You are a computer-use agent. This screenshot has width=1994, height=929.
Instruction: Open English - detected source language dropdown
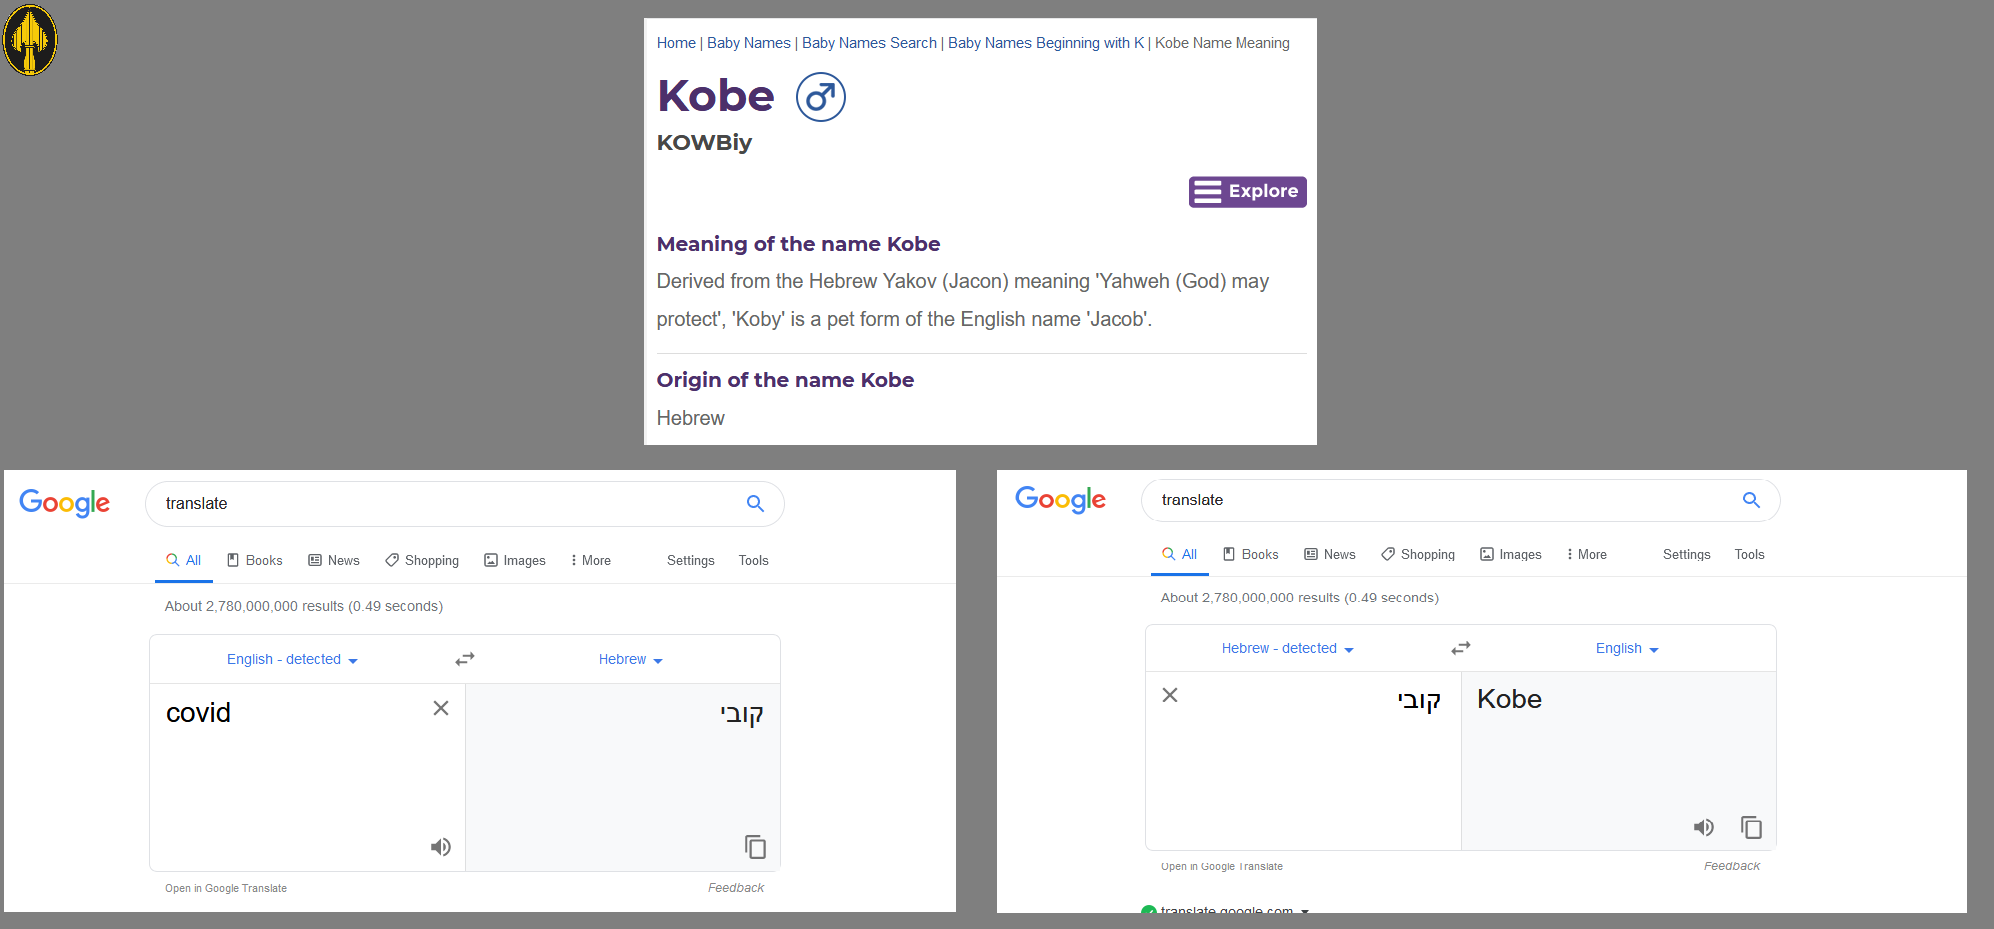point(292,659)
